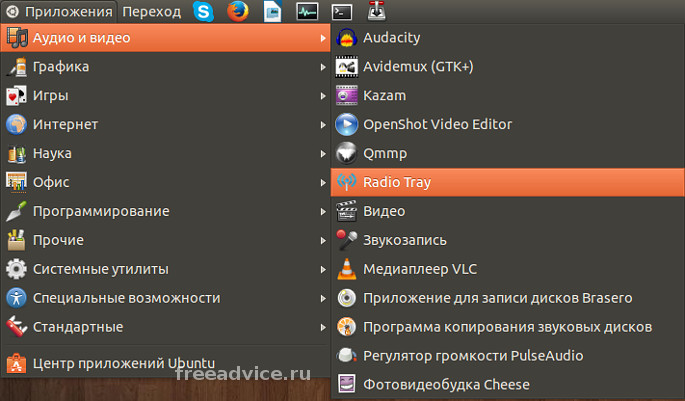Select the Программирование category
The height and width of the screenshot is (401, 685).
pyautogui.click(x=166, y=211)
